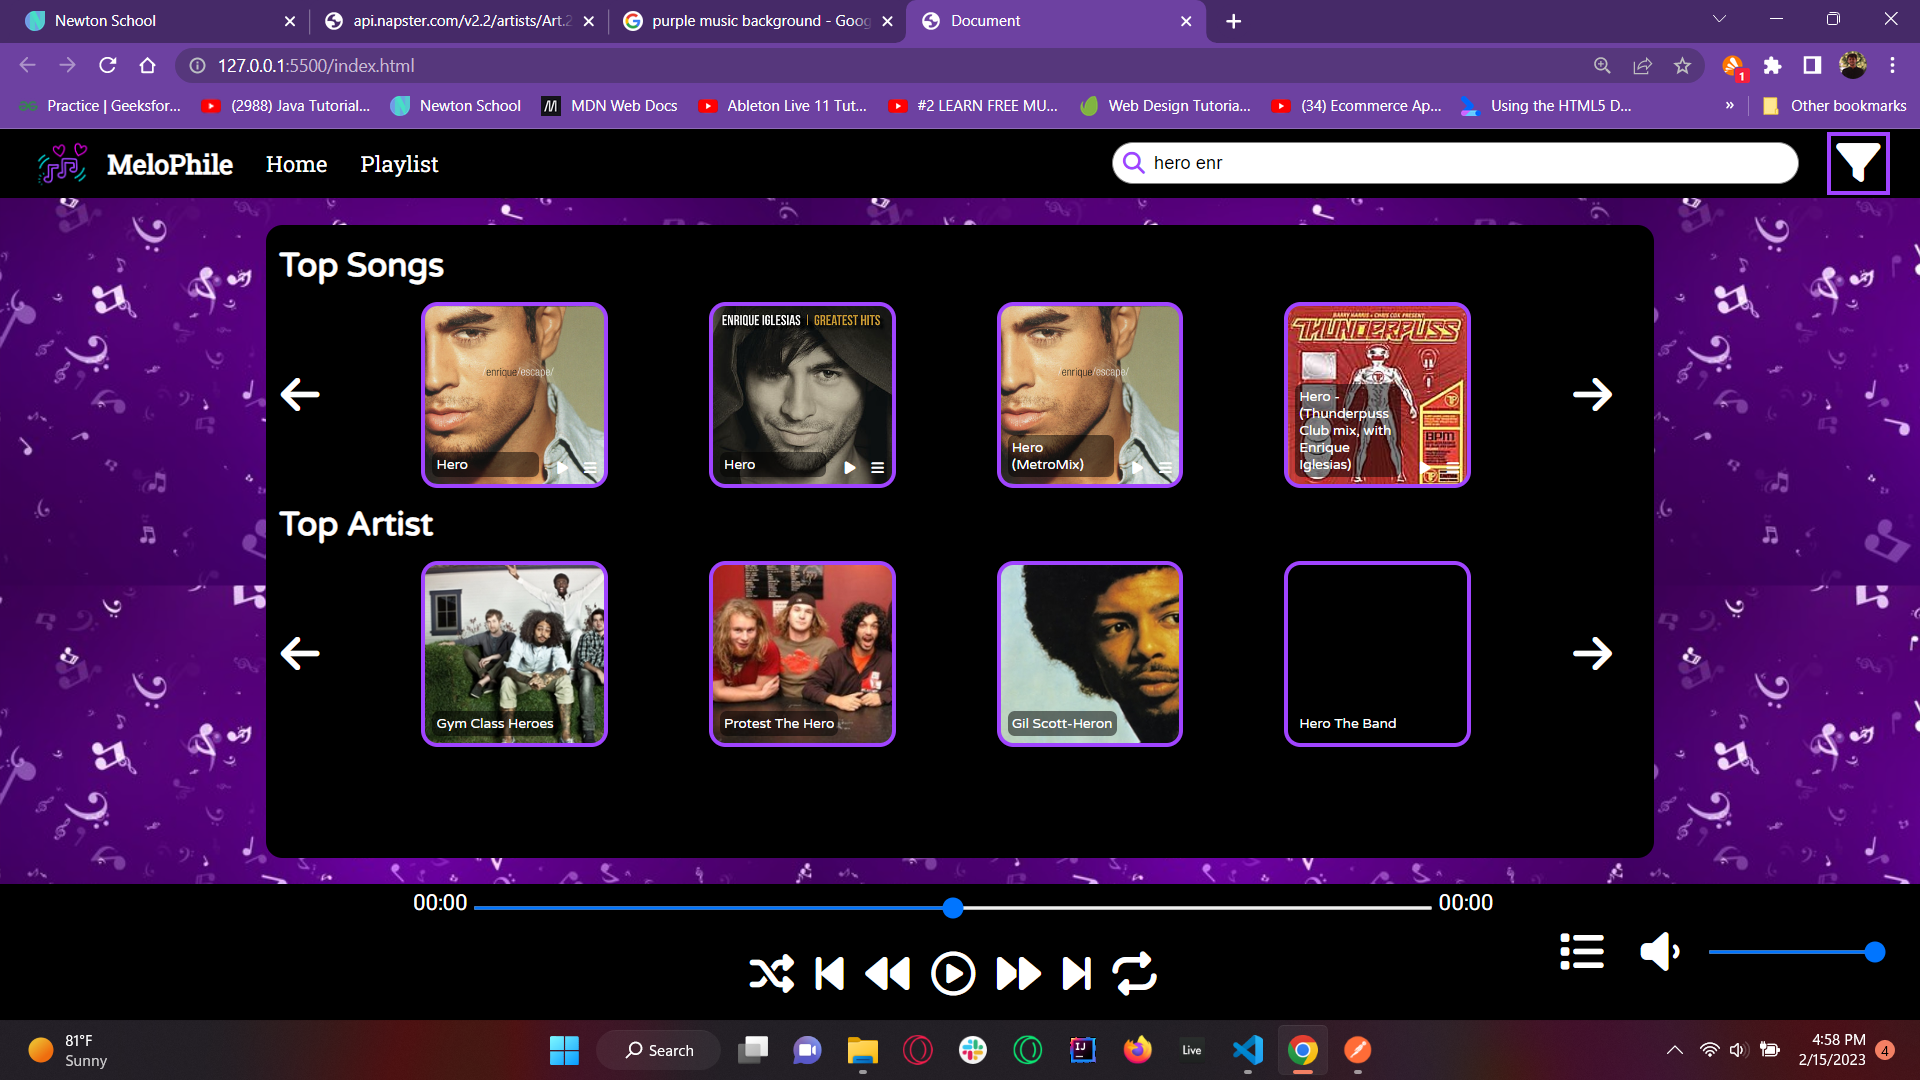Play Hero on Greatest Hits card
This screenshot has height=1080, width=1920.
(x=849, y=467)
